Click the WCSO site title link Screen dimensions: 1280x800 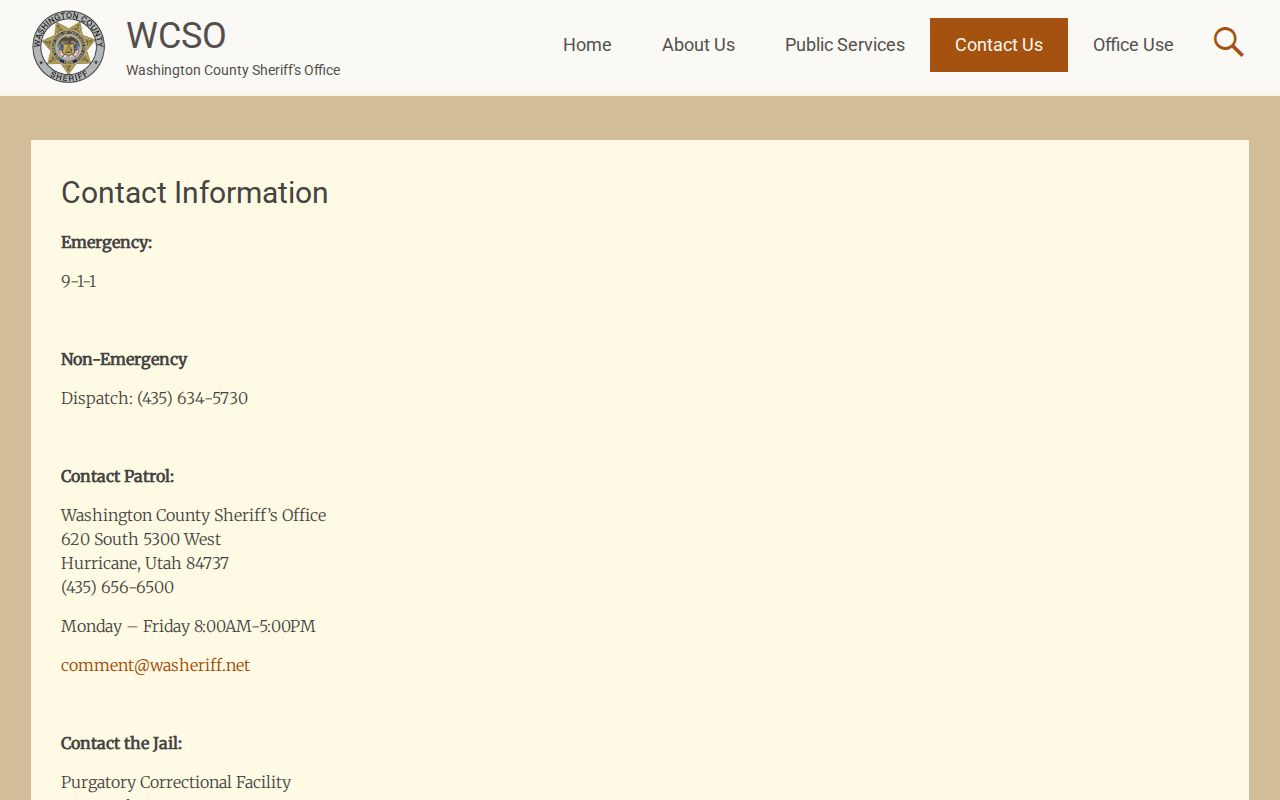(176, 35)
